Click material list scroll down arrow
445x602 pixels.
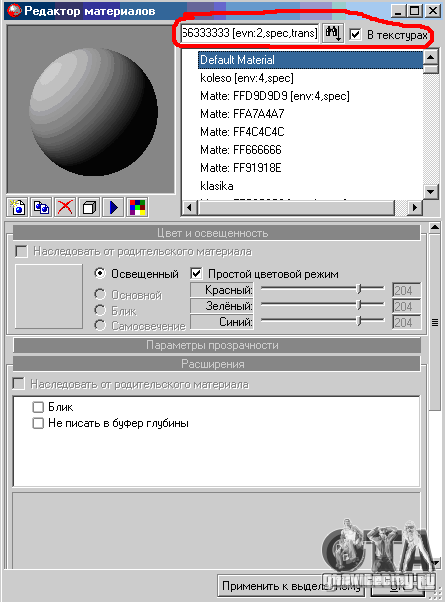(x=430, y=192)
